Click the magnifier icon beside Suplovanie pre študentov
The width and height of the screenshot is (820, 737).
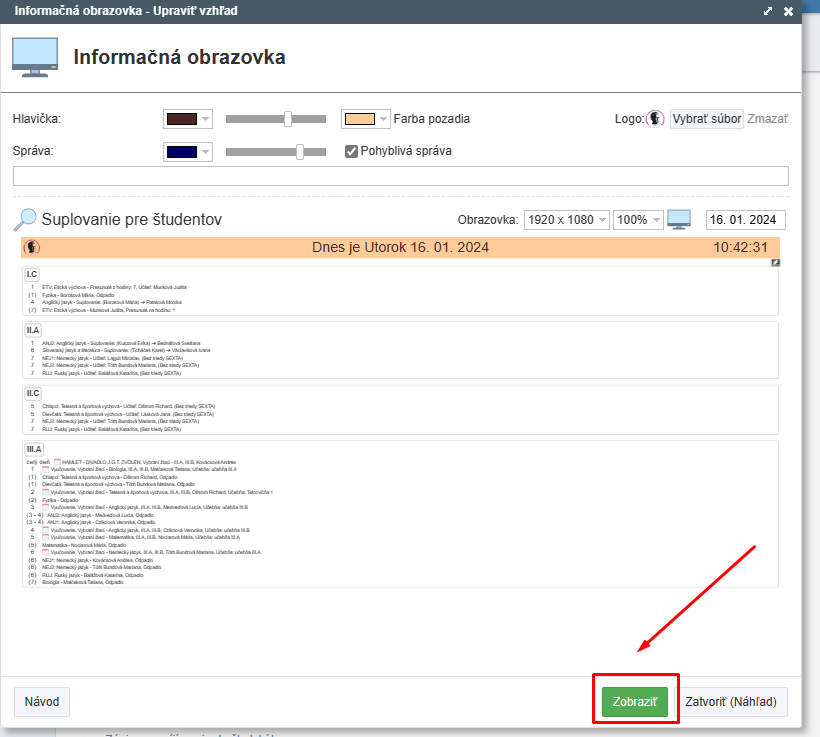click(x=26, y=219)
